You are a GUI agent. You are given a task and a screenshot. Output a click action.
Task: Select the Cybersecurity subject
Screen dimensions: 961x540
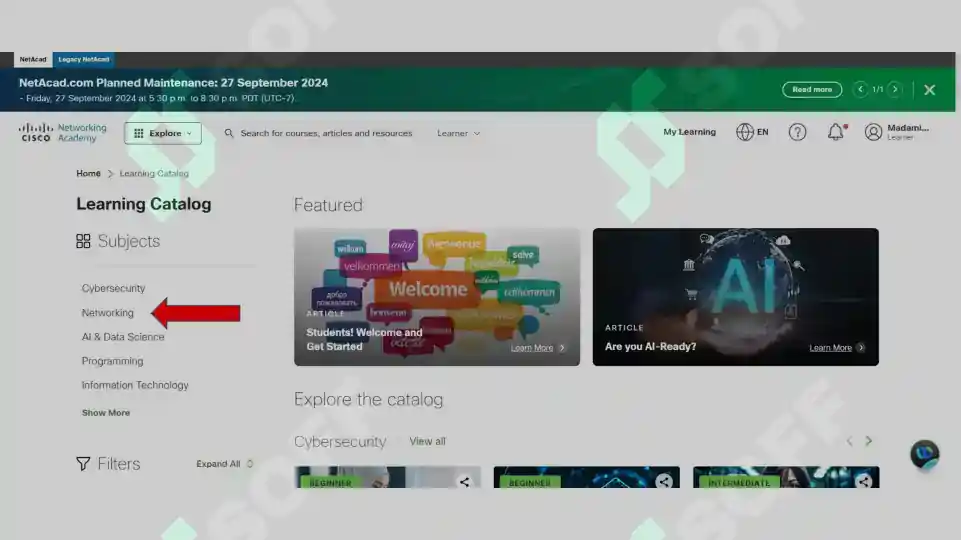tap(113, 288)
